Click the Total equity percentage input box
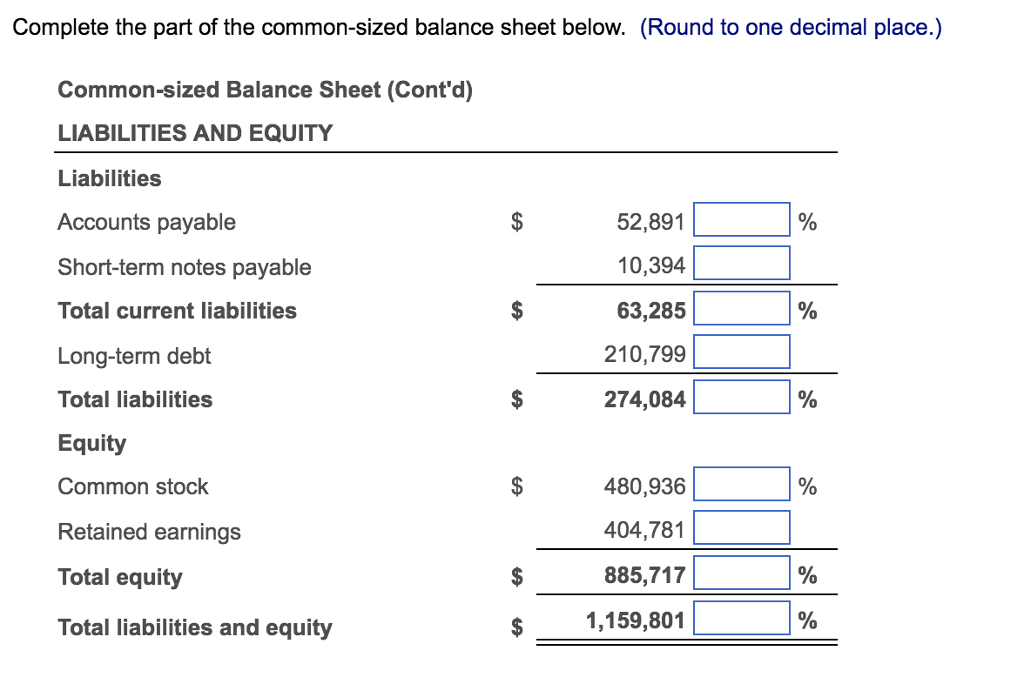This screenshot has height=684, width=1024. click(x=740, y=571)
